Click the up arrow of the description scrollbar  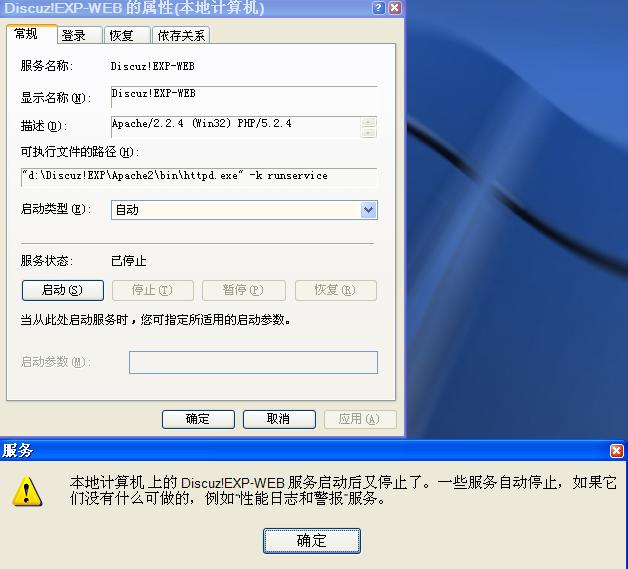pos(368,122)
